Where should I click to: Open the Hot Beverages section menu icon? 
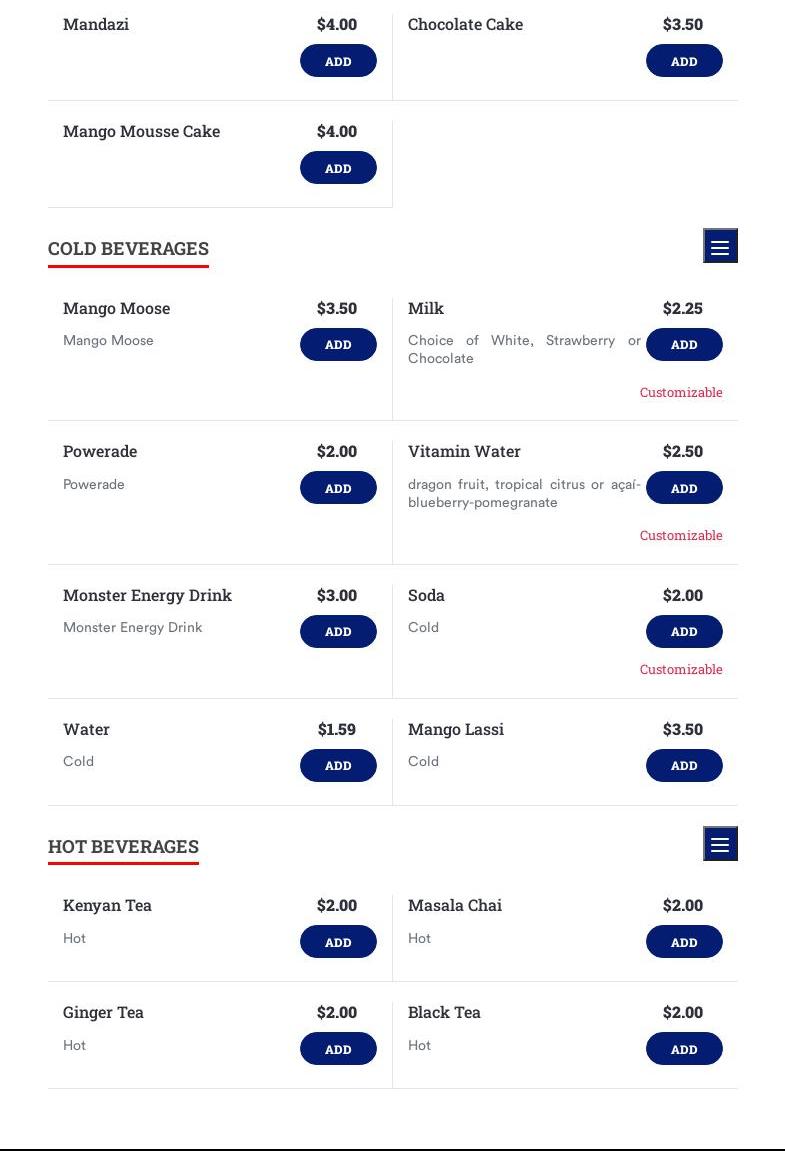click(720, 844)
